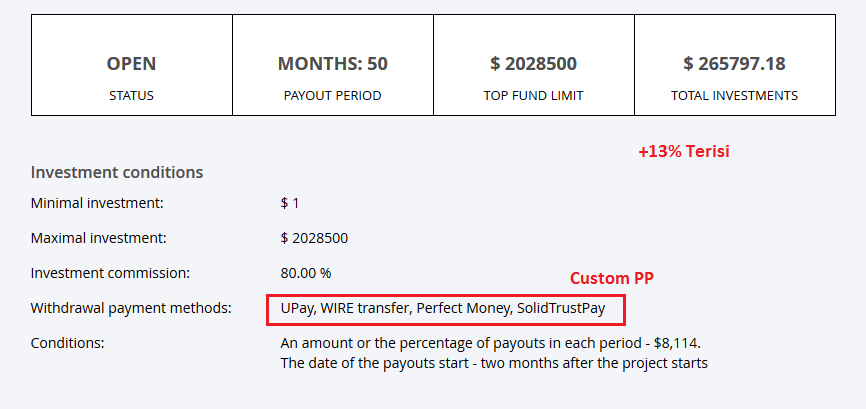Viewport: 866px width, 409px height.
Task: Select the 80.00 % commission value
Action: (x=306, y=272)
